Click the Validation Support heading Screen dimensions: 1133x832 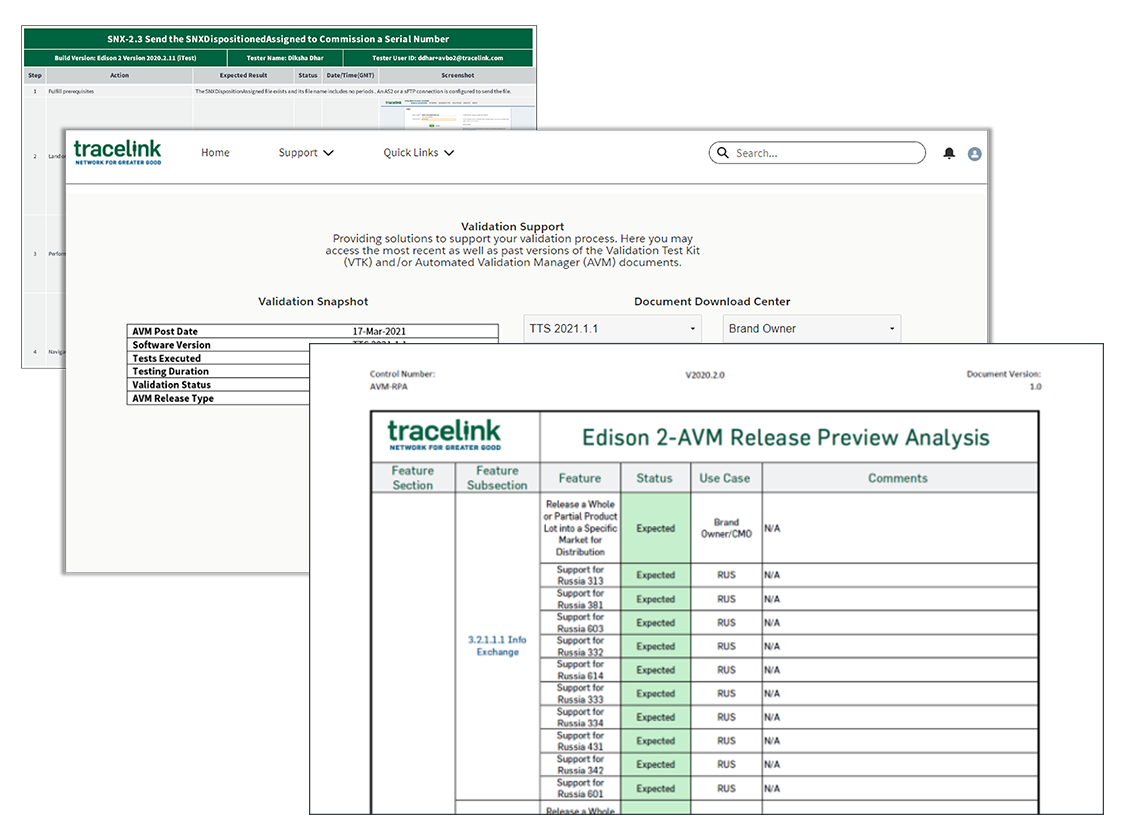click(x=512, y=226)
